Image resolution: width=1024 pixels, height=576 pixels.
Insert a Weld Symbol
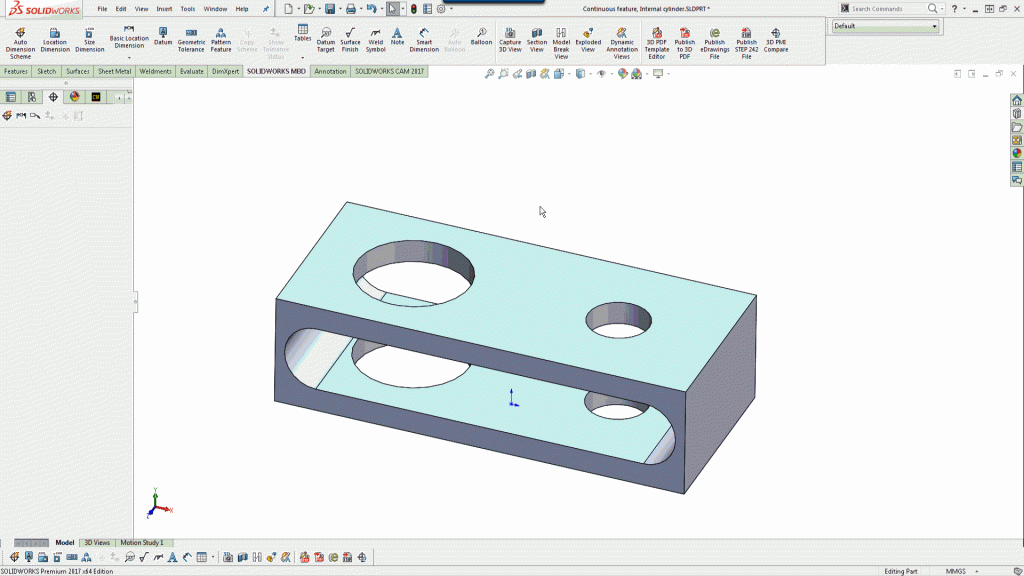coord(373,40)
